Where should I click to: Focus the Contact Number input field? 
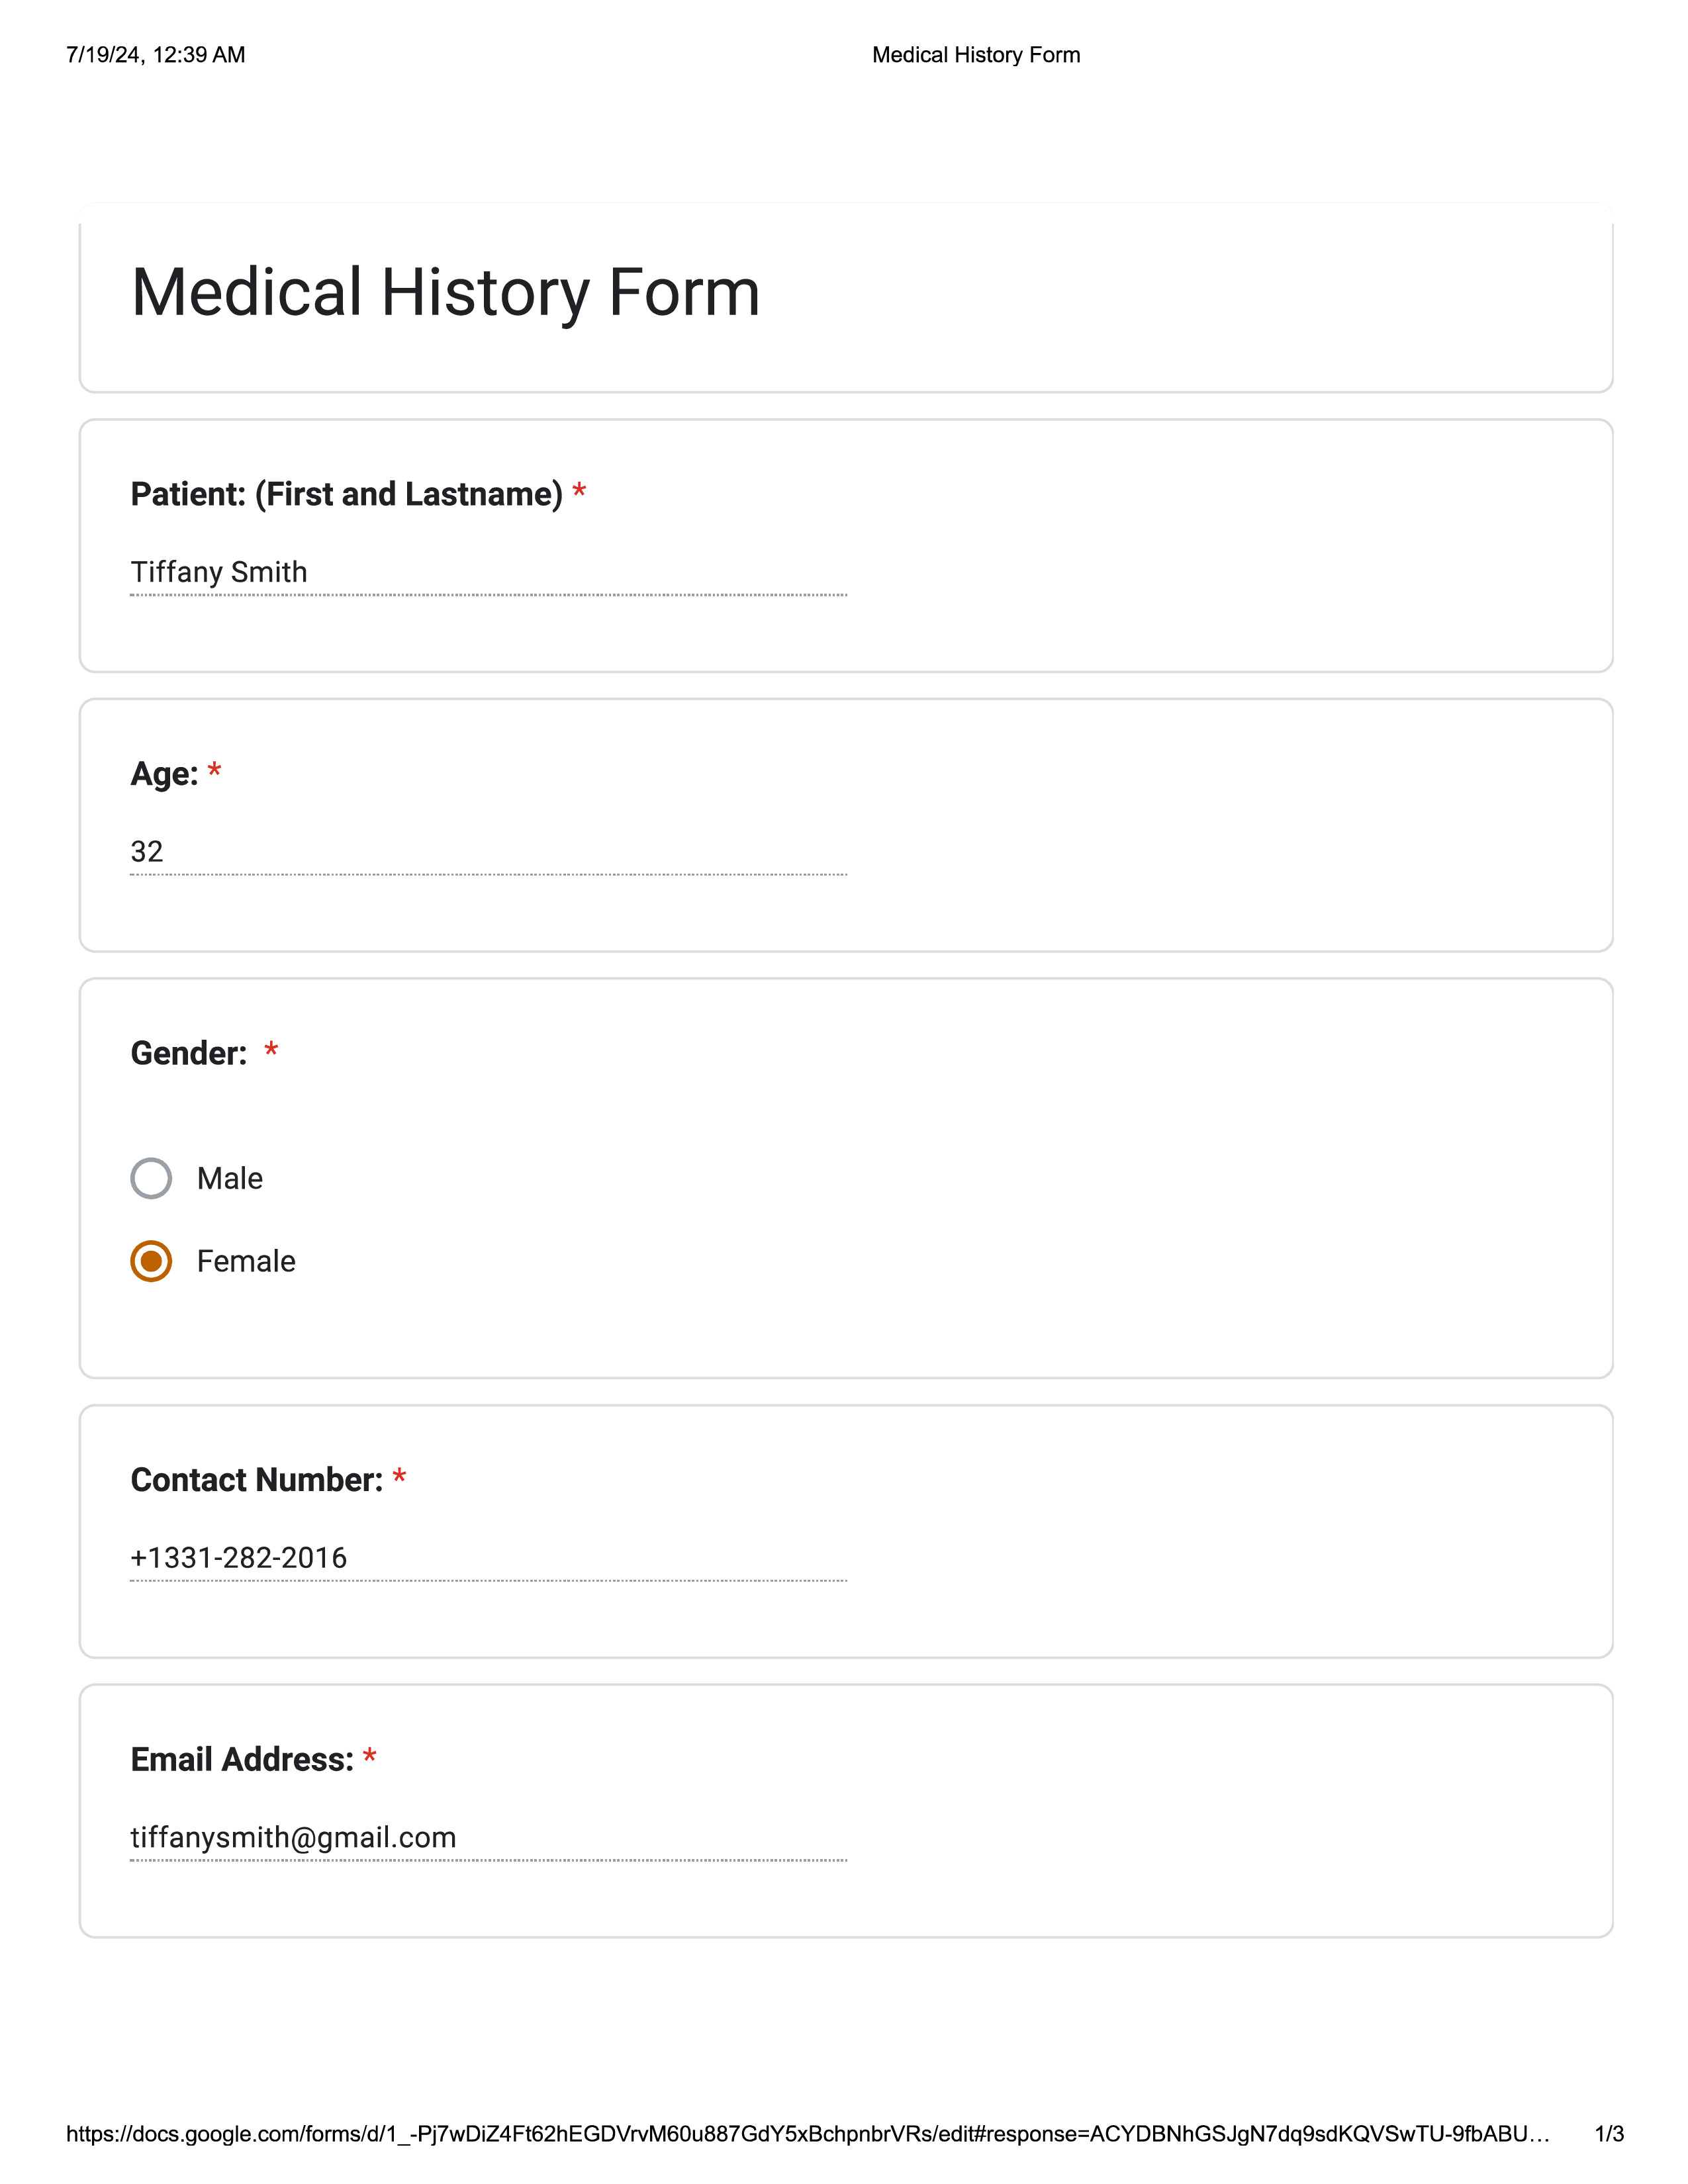pyautogui.click(x=488, y=1558)
